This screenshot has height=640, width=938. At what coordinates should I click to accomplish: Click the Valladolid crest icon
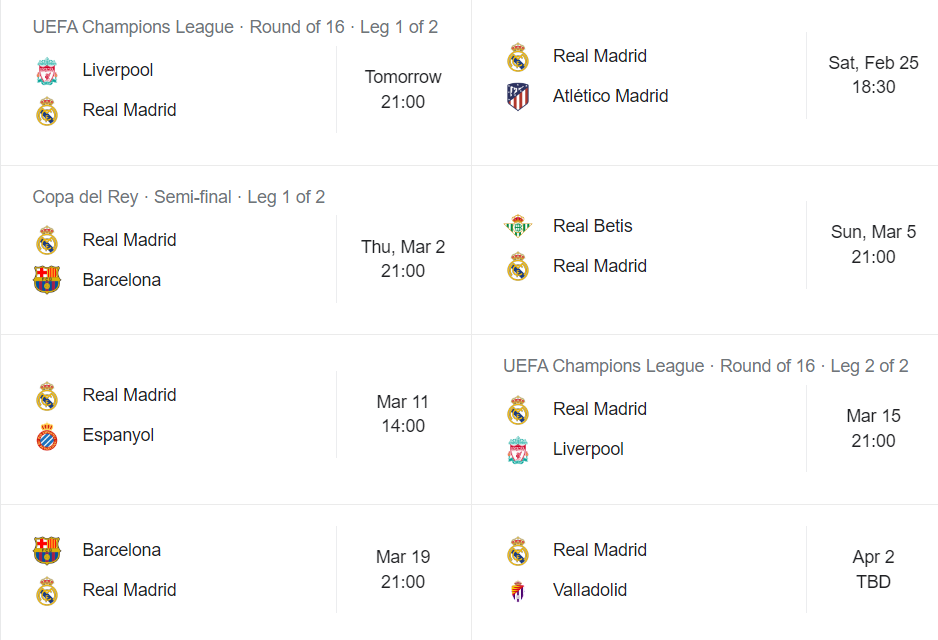click(x=517, y=591)
